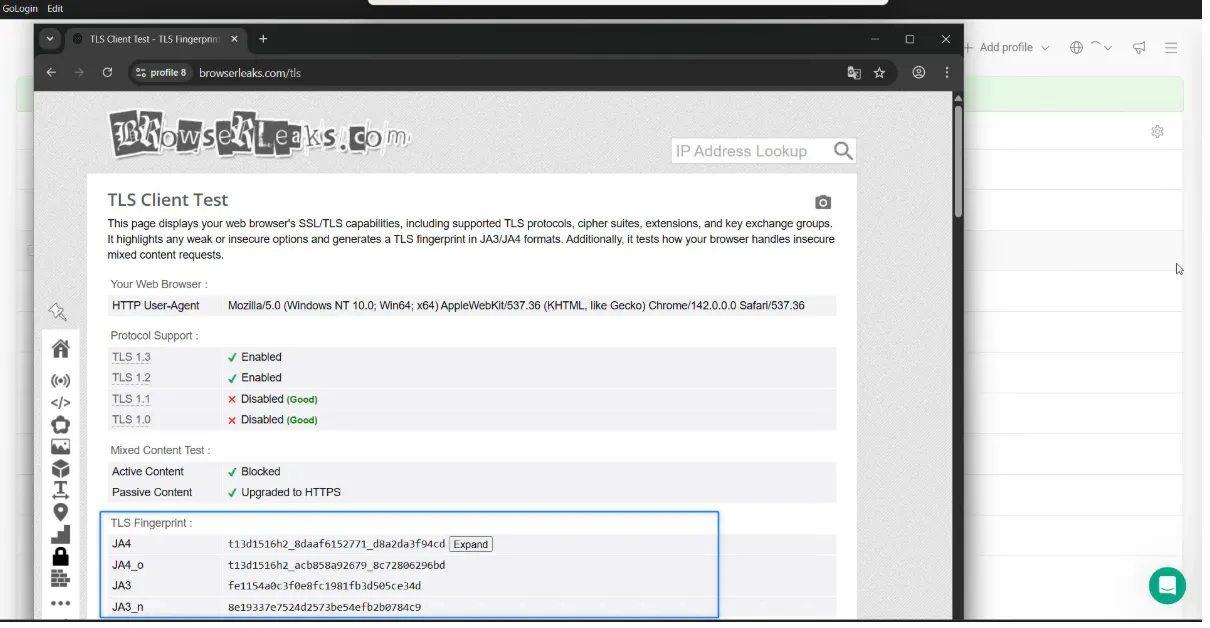
Task: Click the TLS 1.2 link
Action: pos(131,378)
